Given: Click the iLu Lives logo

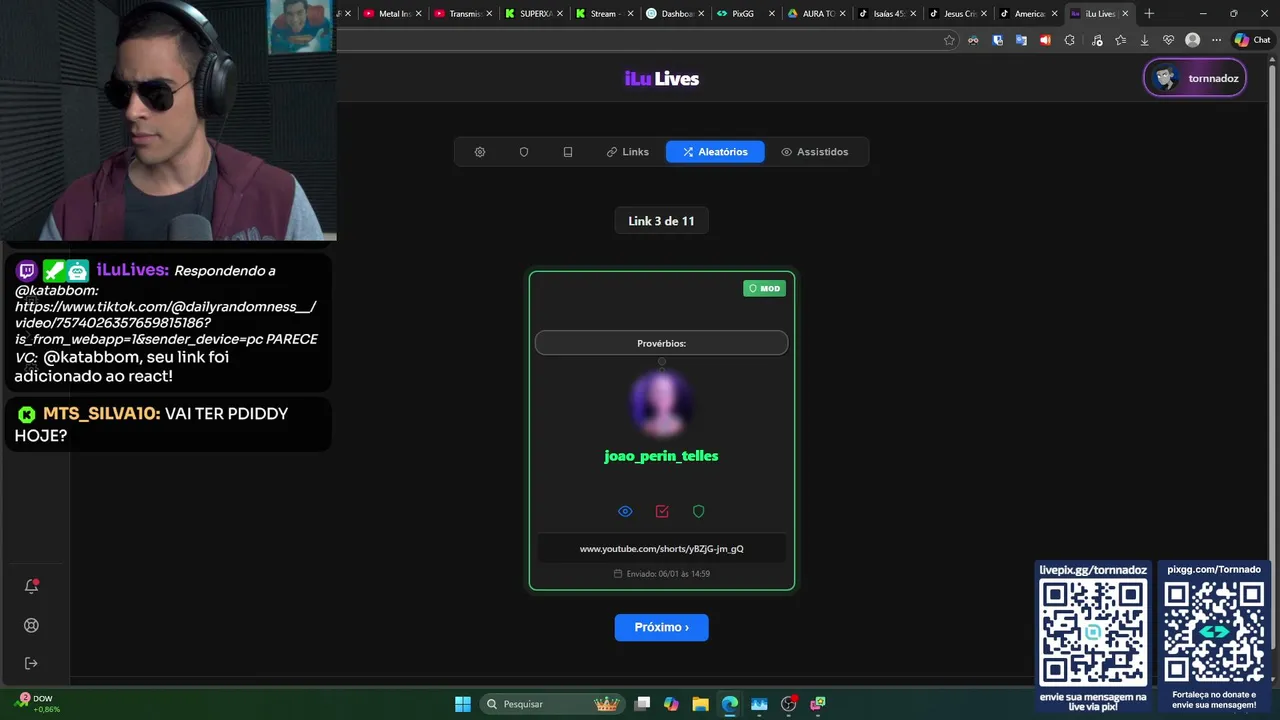Looking at the screenshot, I should point(662,79).
